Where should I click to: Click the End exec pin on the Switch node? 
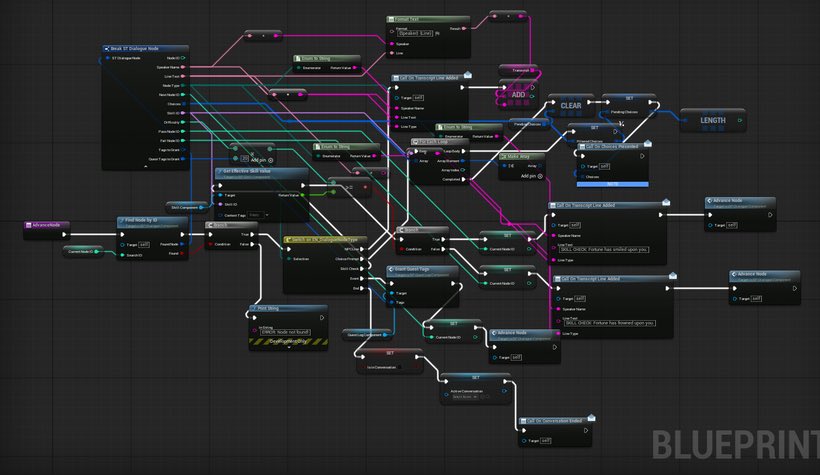(x=362, y=288)
